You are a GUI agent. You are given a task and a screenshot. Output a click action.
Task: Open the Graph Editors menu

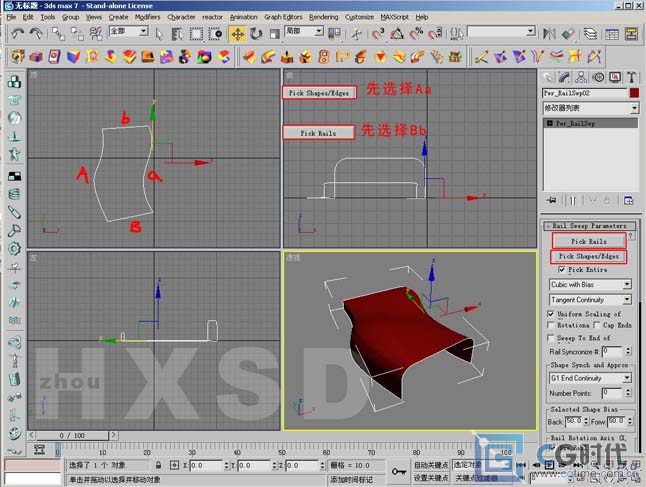[283, 17]
